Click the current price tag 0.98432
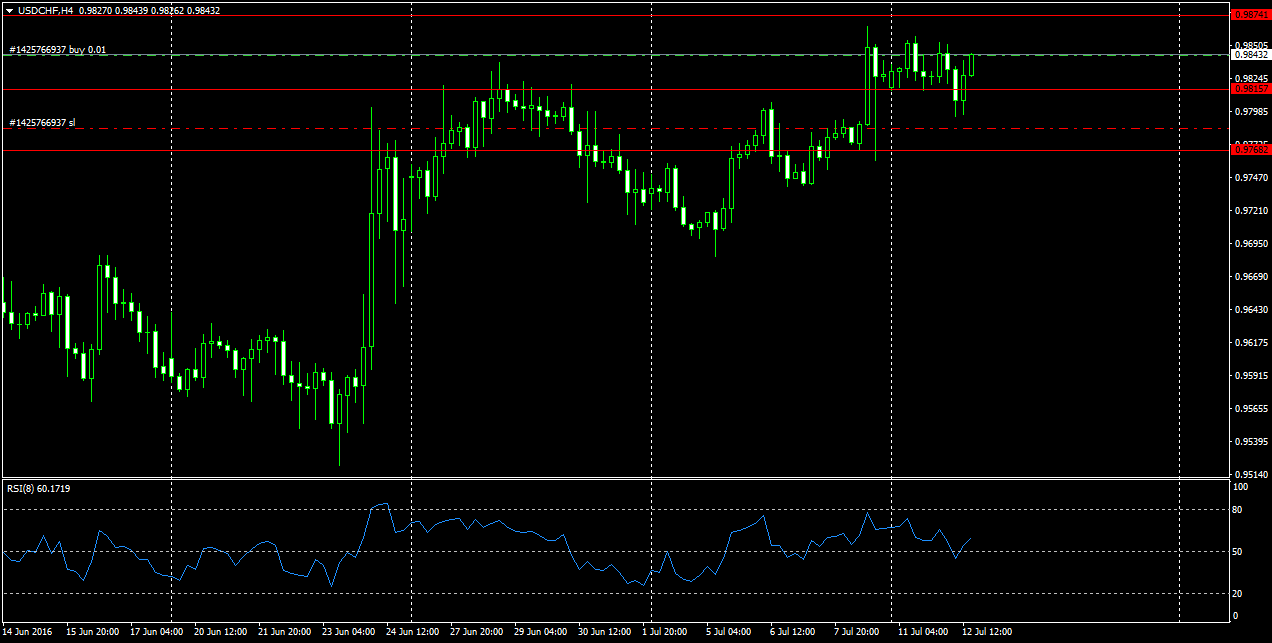1272x643 pixels. [x=1250, y=55]
